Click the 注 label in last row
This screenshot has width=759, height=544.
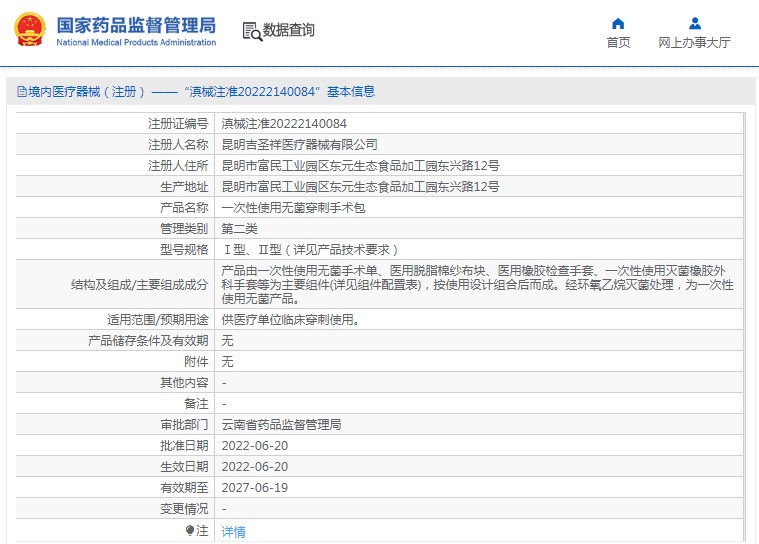(202, 531)
